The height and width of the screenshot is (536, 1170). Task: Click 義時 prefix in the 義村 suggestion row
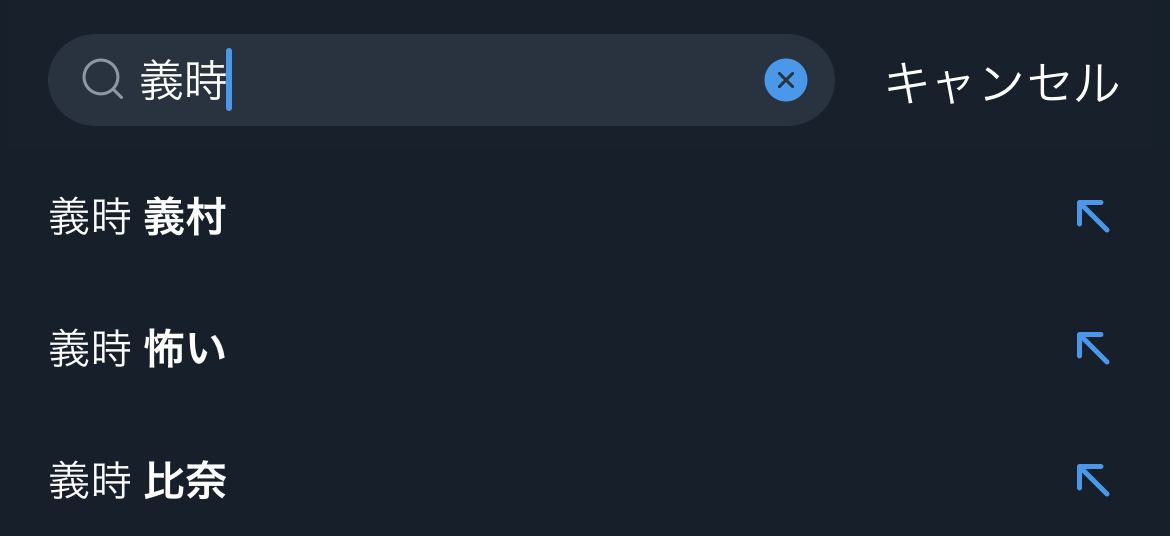(90, 218)
